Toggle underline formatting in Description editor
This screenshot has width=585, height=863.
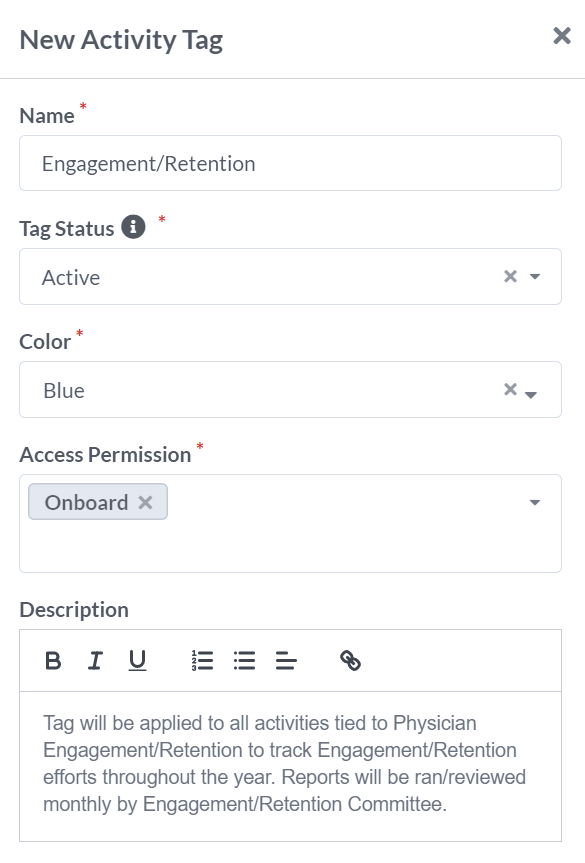click(x=137, y=660)
